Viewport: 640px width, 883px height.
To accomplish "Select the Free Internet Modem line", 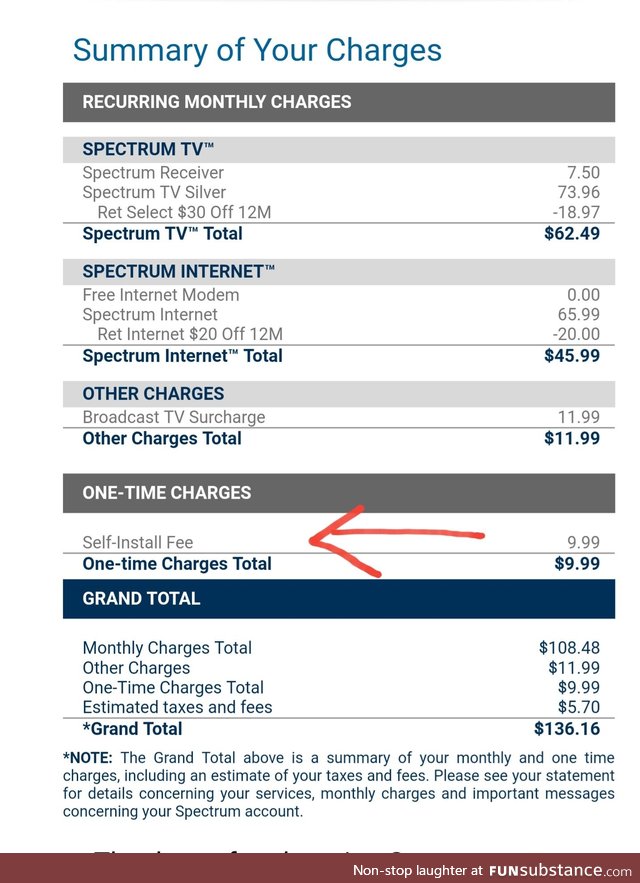I will tap(339, 295).
